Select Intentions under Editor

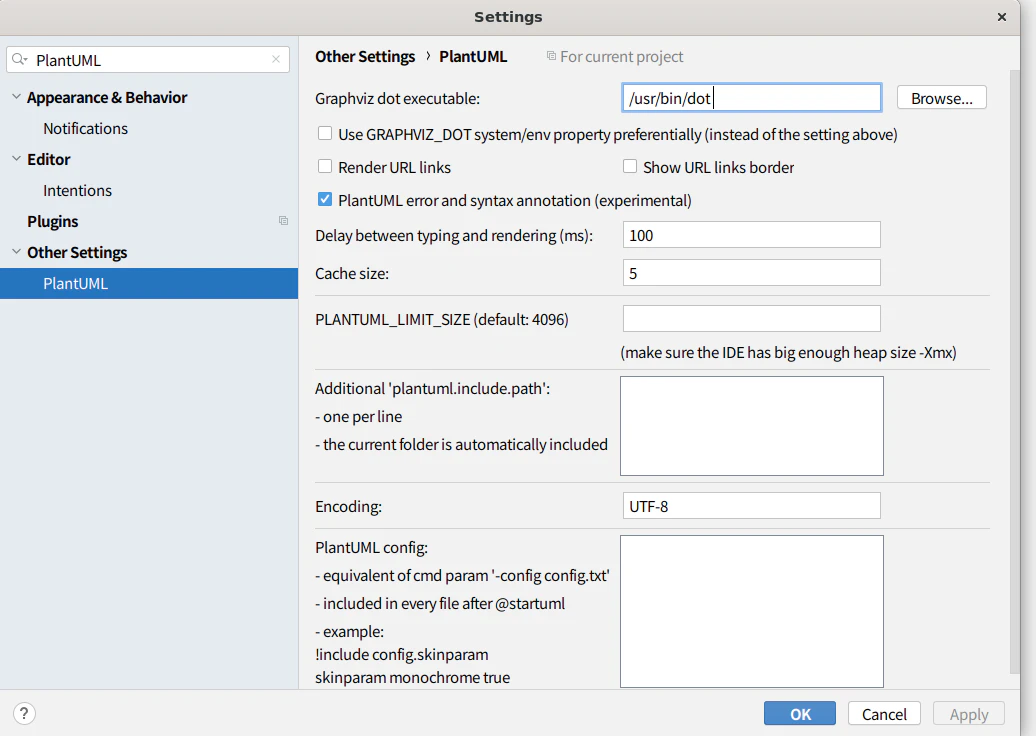coord(77,190)
